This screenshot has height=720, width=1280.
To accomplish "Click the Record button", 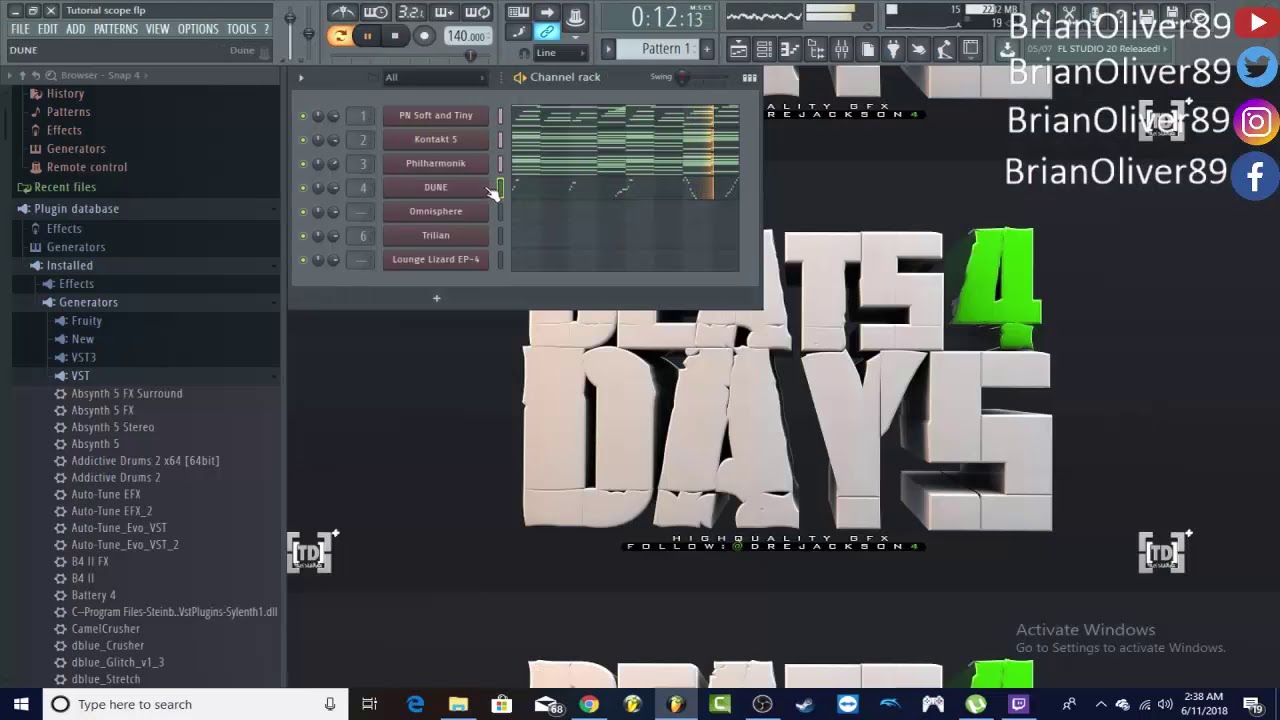I will pyautogui.click(x=424, y=36).
